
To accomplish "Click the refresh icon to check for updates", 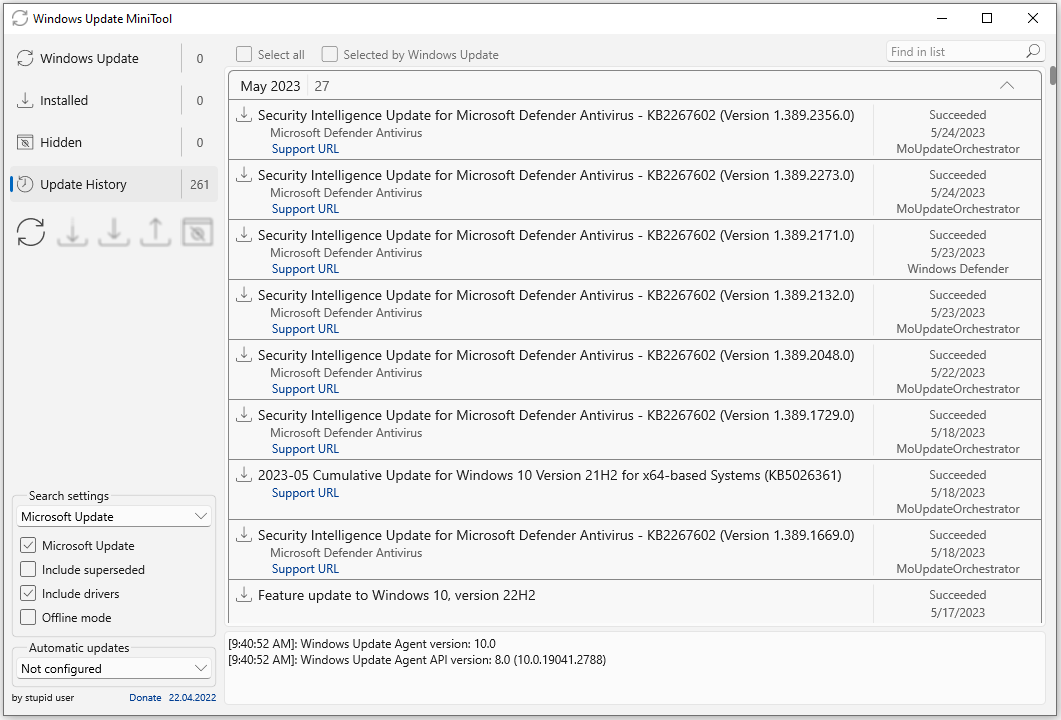I will pyautogui.click(x=31, y=232).
